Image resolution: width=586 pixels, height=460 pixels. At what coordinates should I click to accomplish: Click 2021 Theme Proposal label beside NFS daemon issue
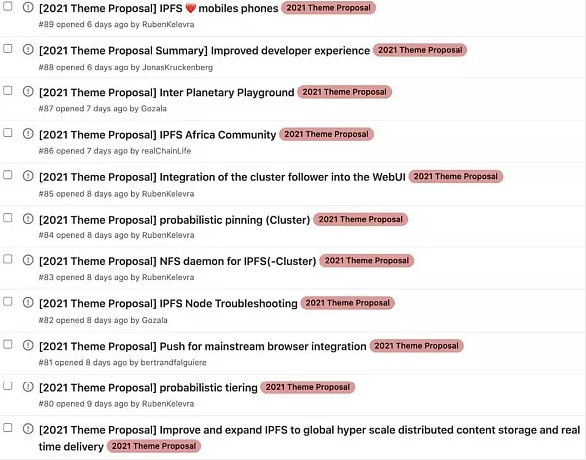[x=367, y=260]
